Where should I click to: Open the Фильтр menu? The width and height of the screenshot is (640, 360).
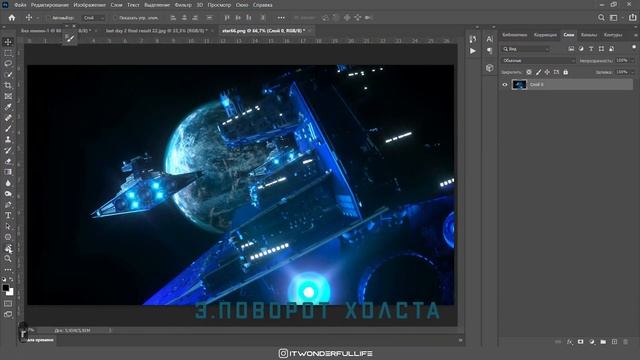pyautogui.click(x=183, y=5)
